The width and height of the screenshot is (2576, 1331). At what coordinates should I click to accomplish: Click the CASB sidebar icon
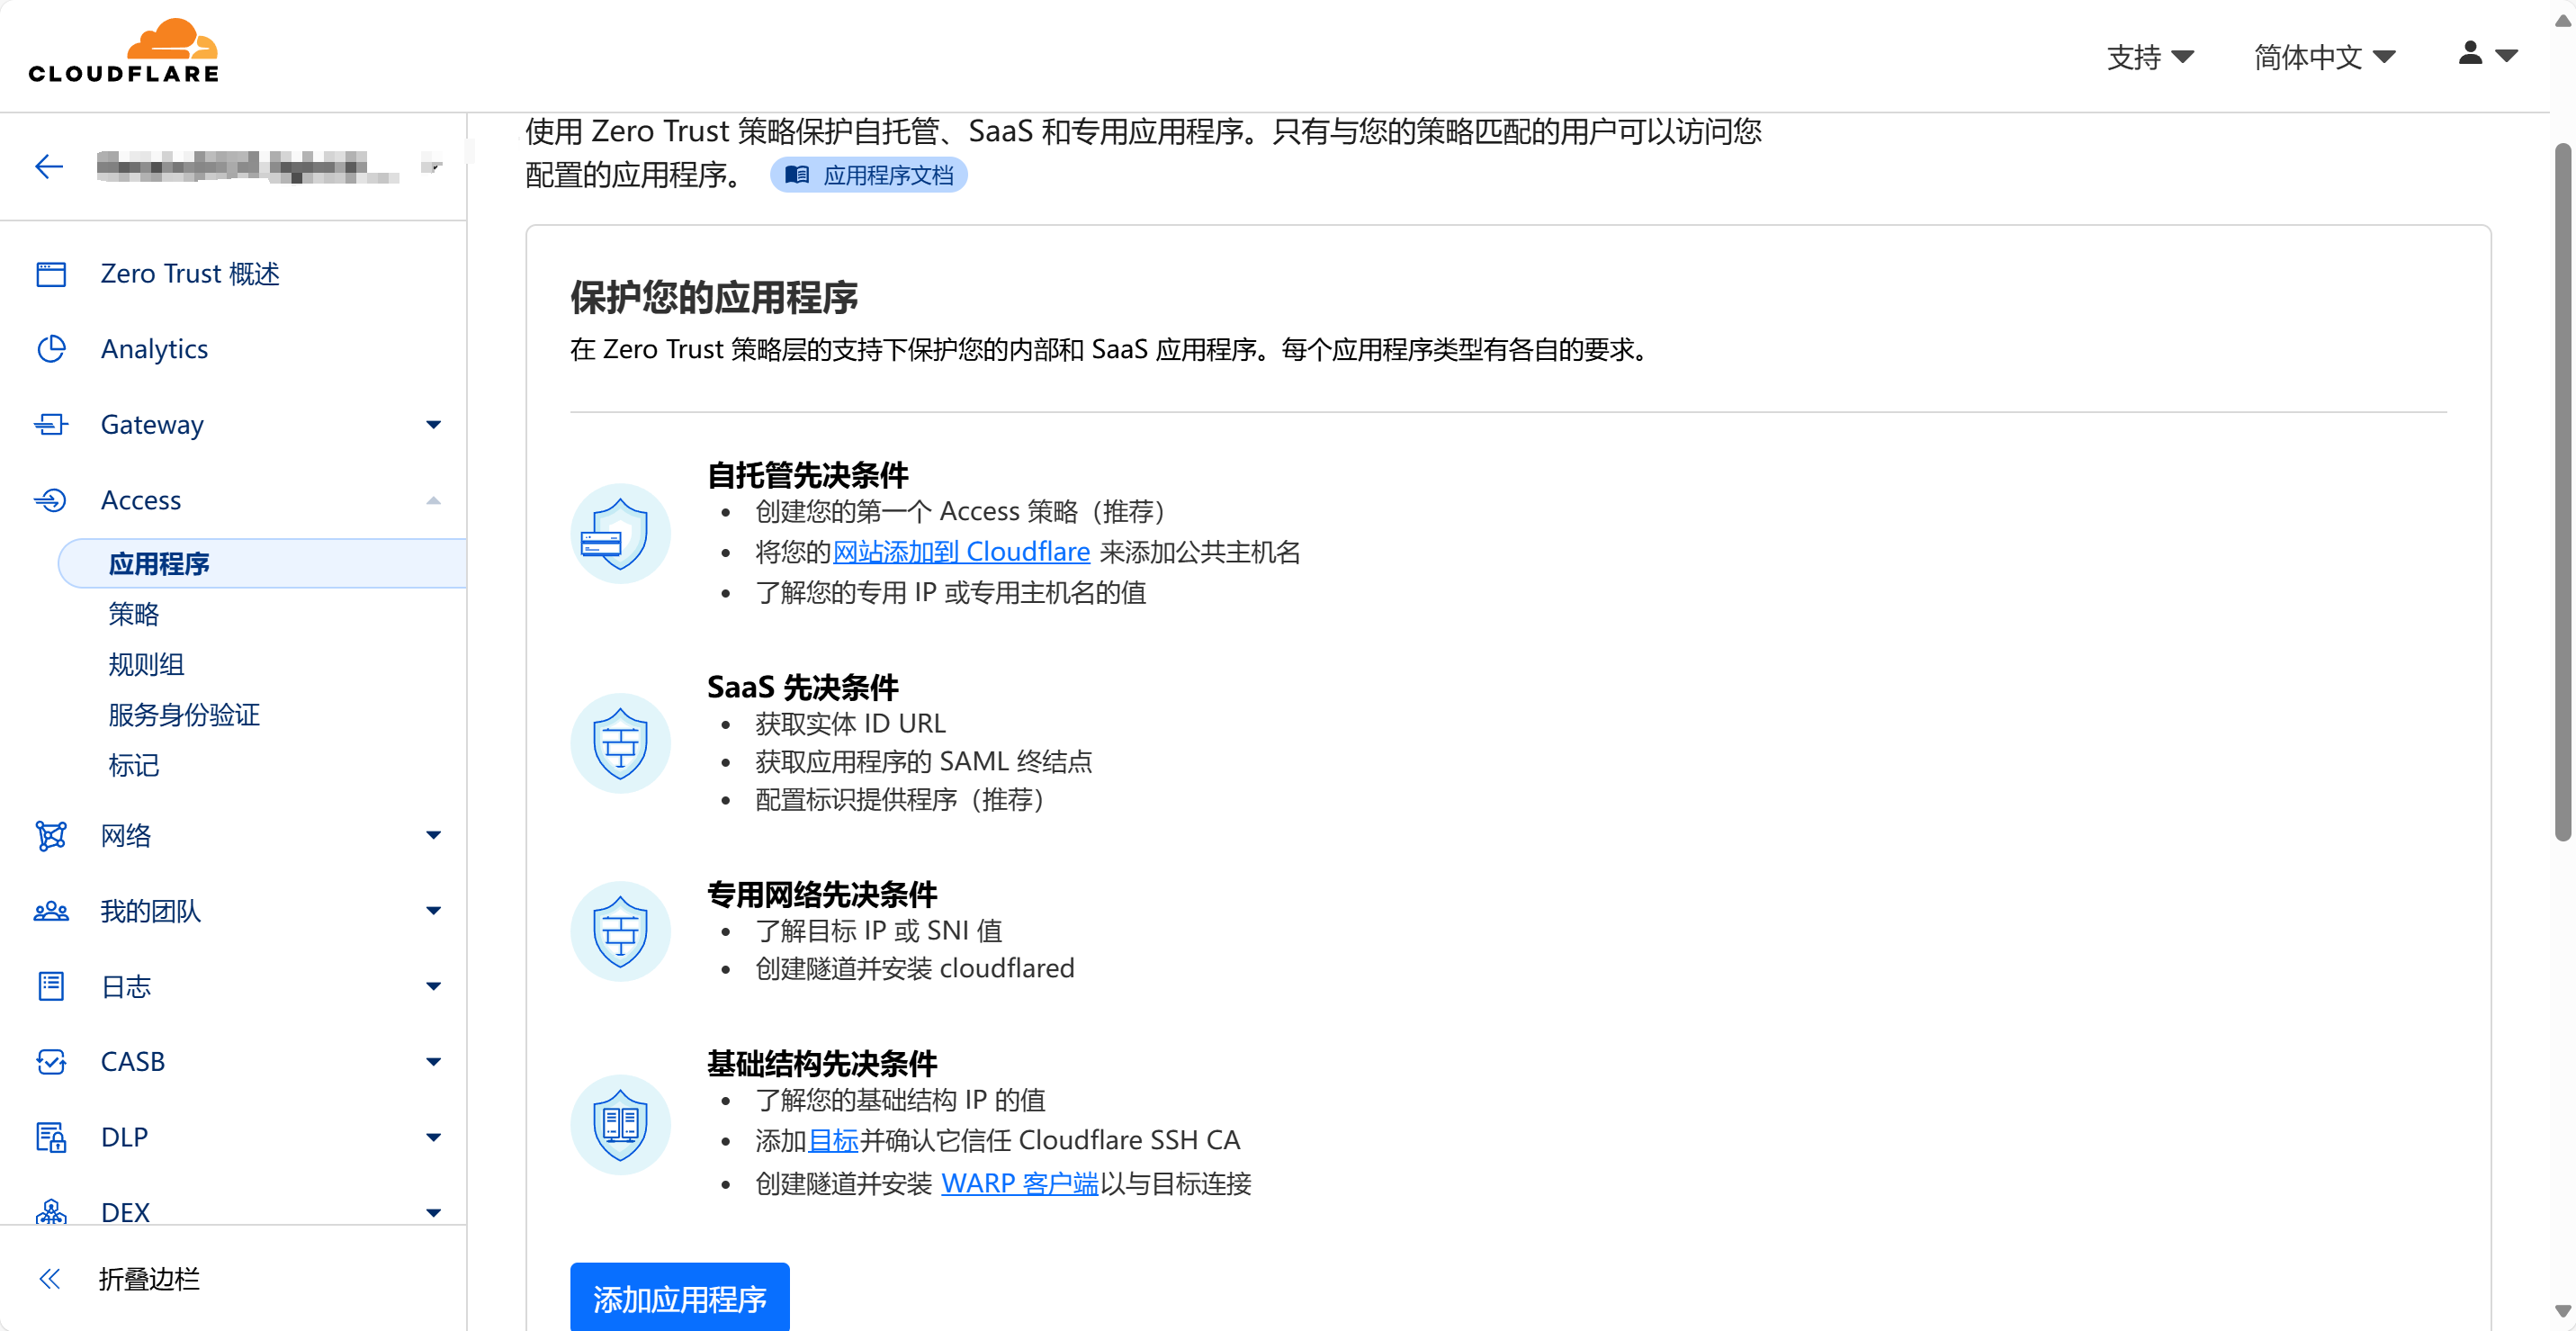tap(51, 1062)
